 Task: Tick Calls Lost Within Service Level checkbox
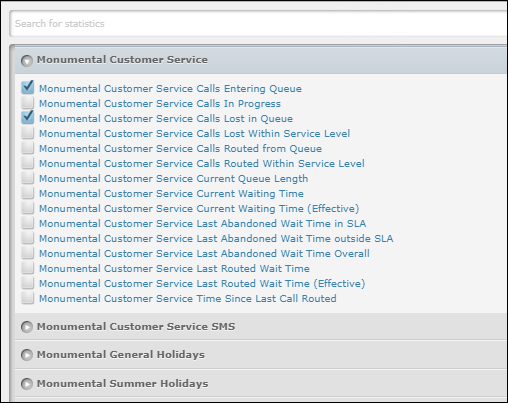point(28,133)
